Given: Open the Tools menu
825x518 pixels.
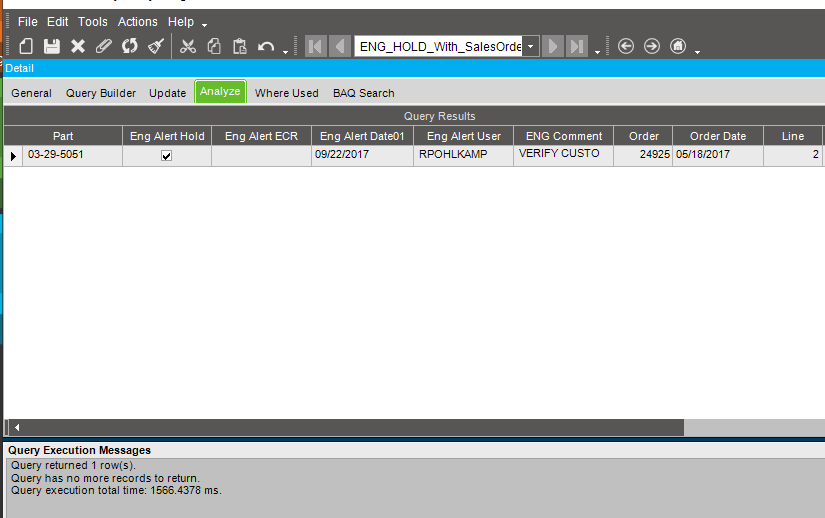Looking at the screenshot, I should click(x=93, y=22).
